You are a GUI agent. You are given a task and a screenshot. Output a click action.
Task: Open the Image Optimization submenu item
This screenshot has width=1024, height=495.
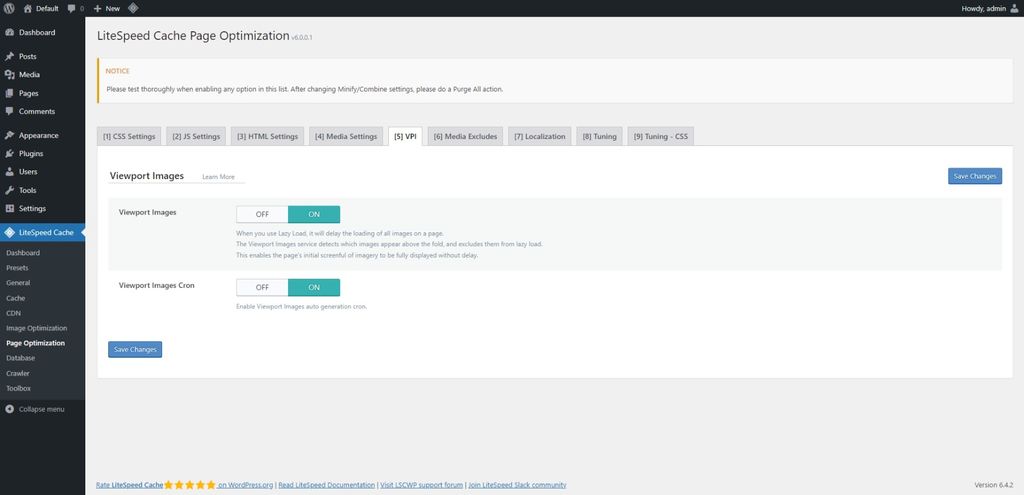(37, 328)
